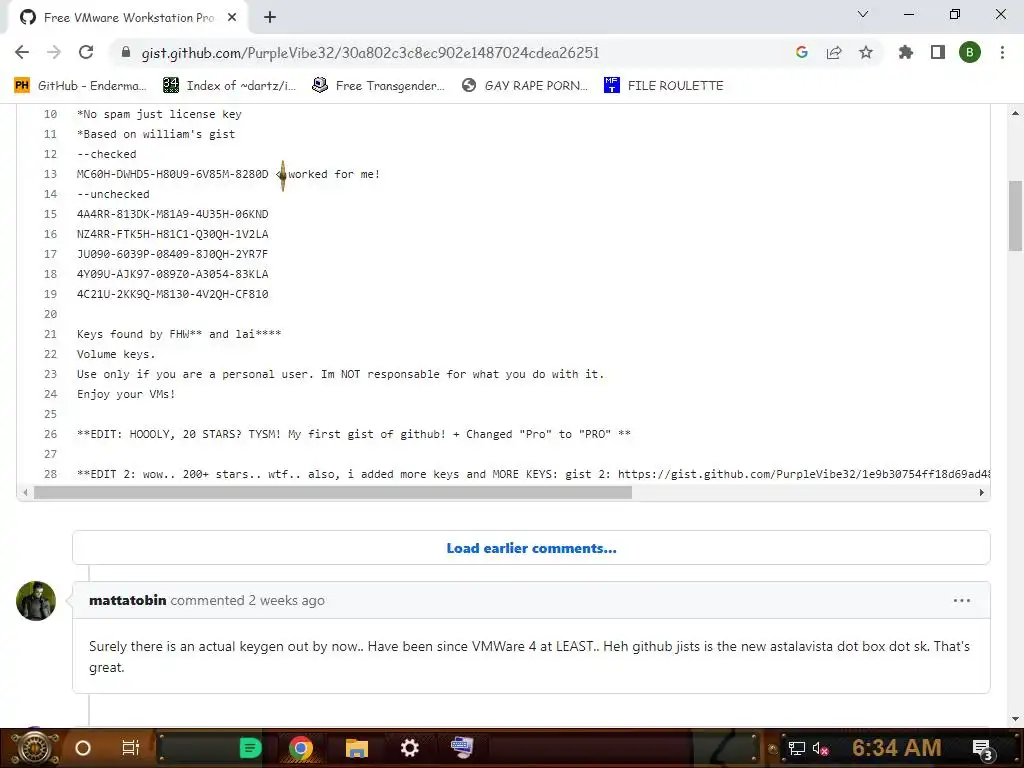Open Task View on taskbar

[131, 748]
